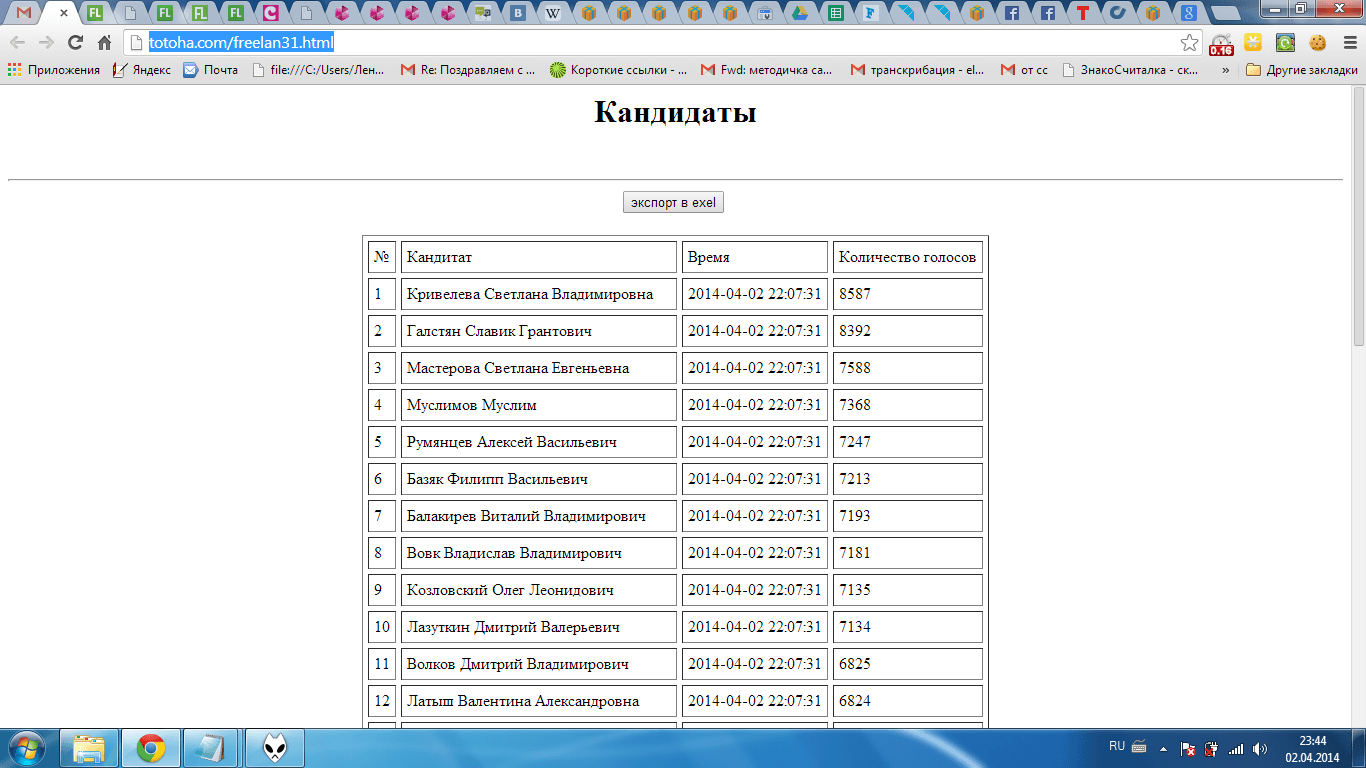This screenshot has width=1366, height=768.
Task: Reload the current page
Action: (x=75, y=43)
